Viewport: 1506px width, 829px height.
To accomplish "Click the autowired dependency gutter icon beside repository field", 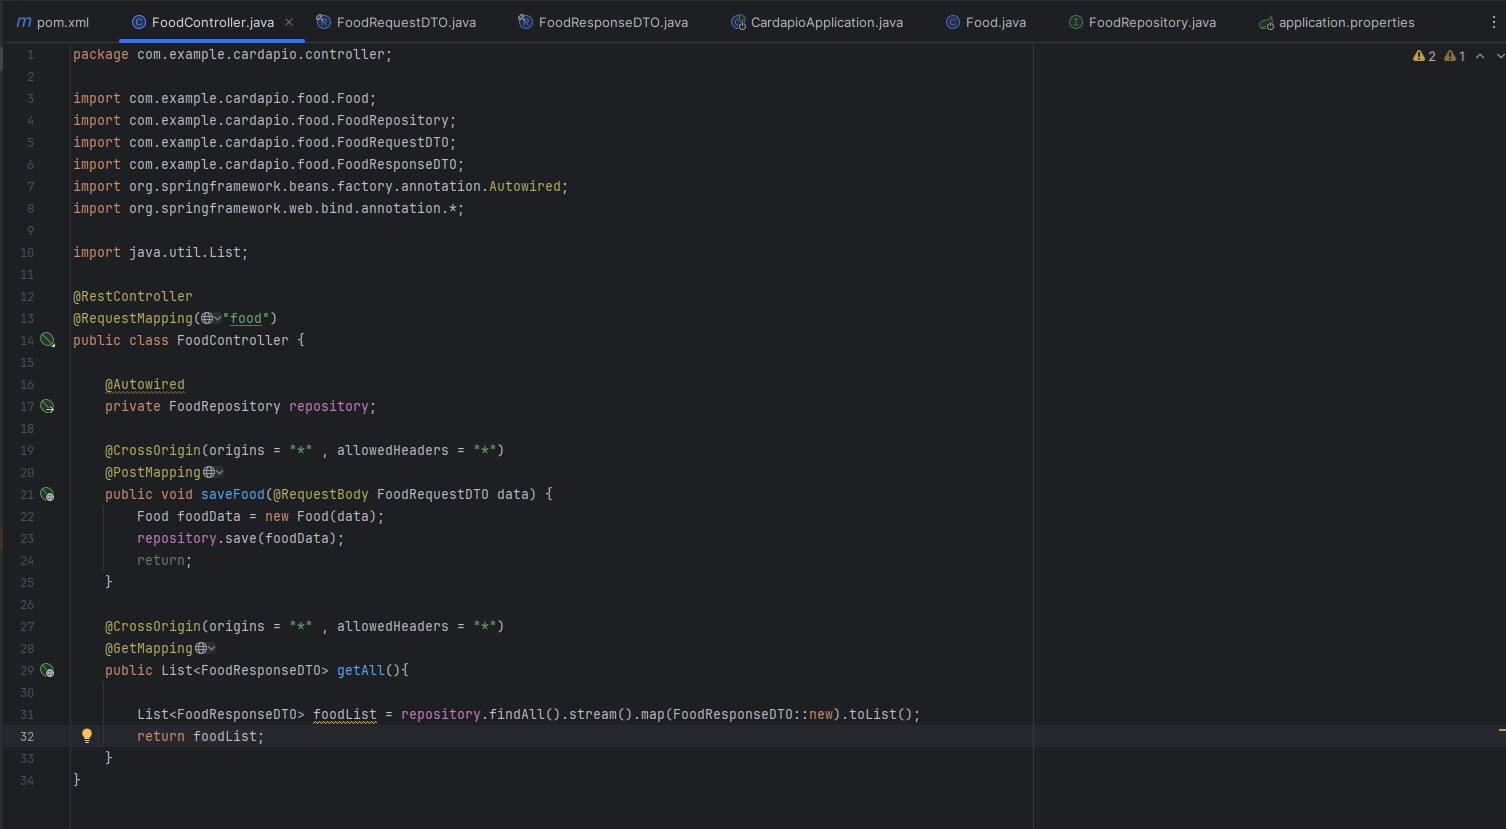I will [x=47, y=406].
